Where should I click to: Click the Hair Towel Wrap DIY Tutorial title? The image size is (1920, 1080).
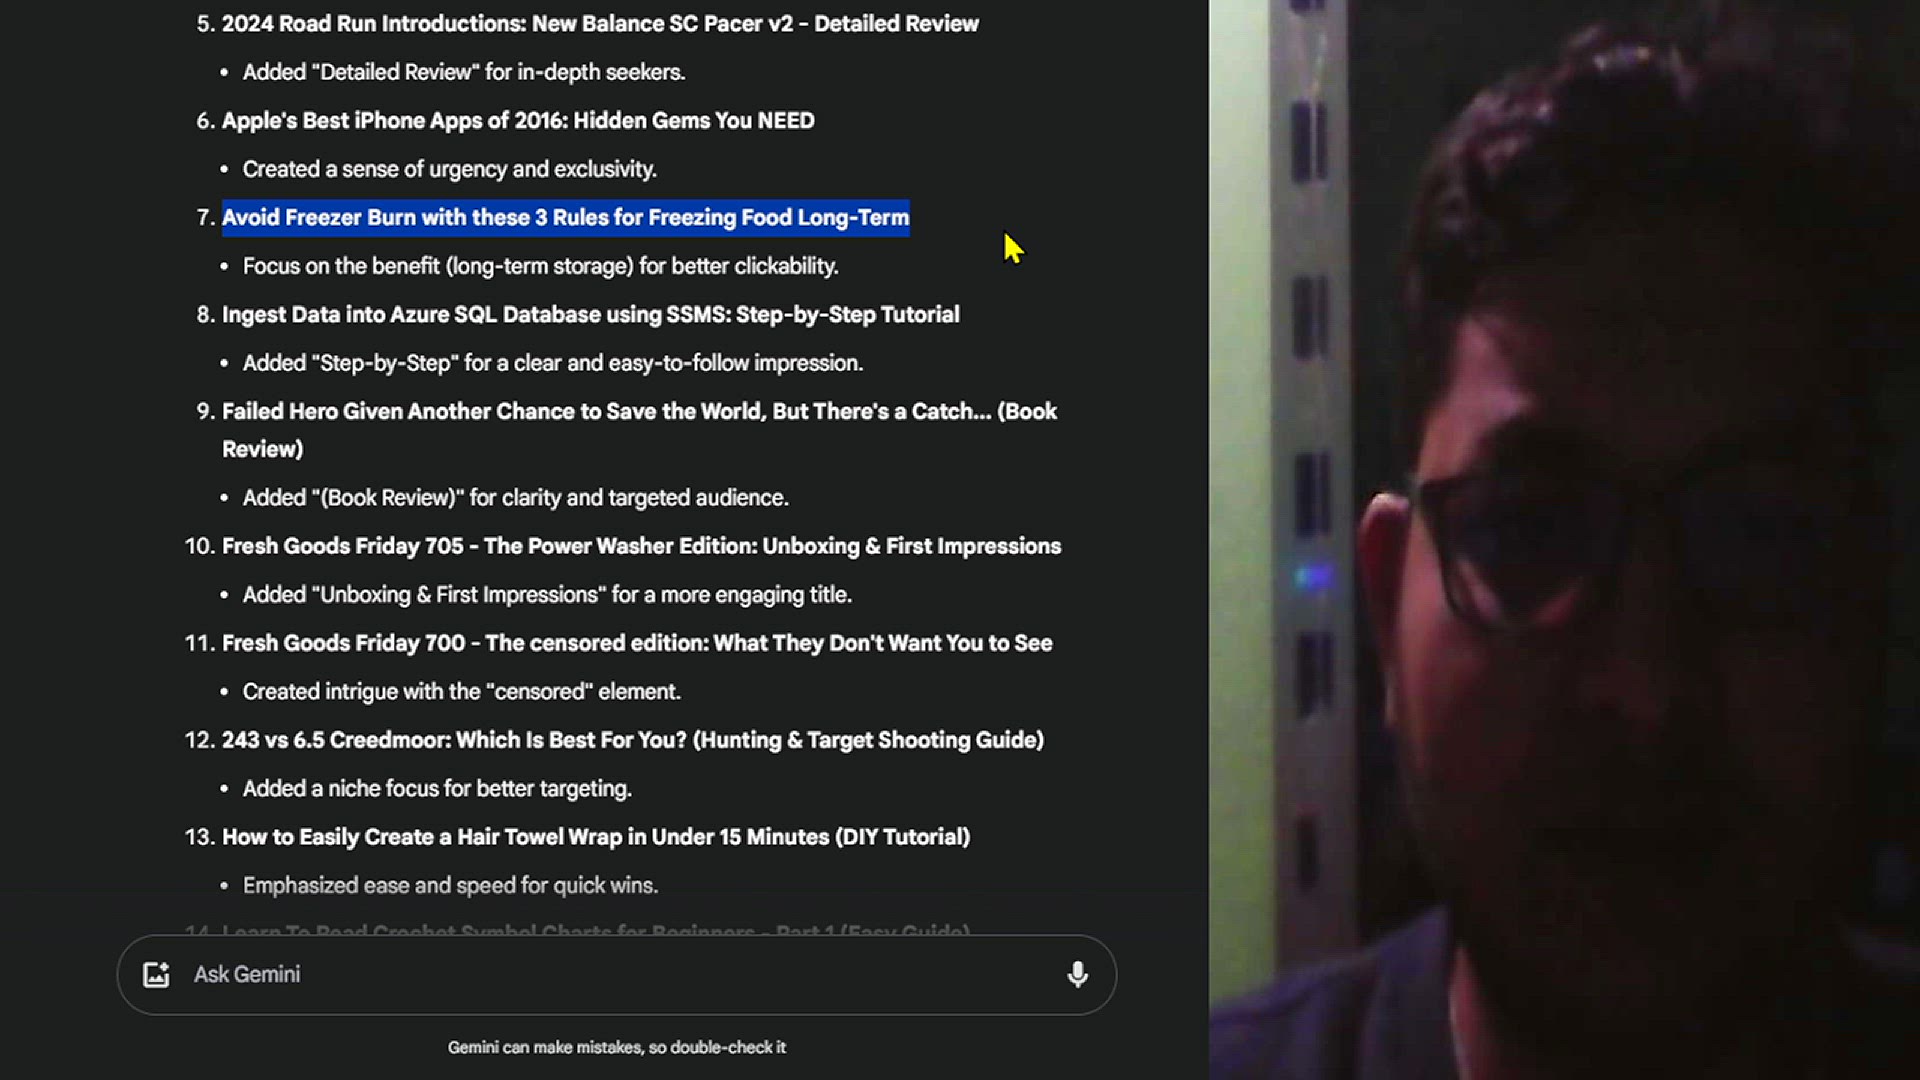595,837
